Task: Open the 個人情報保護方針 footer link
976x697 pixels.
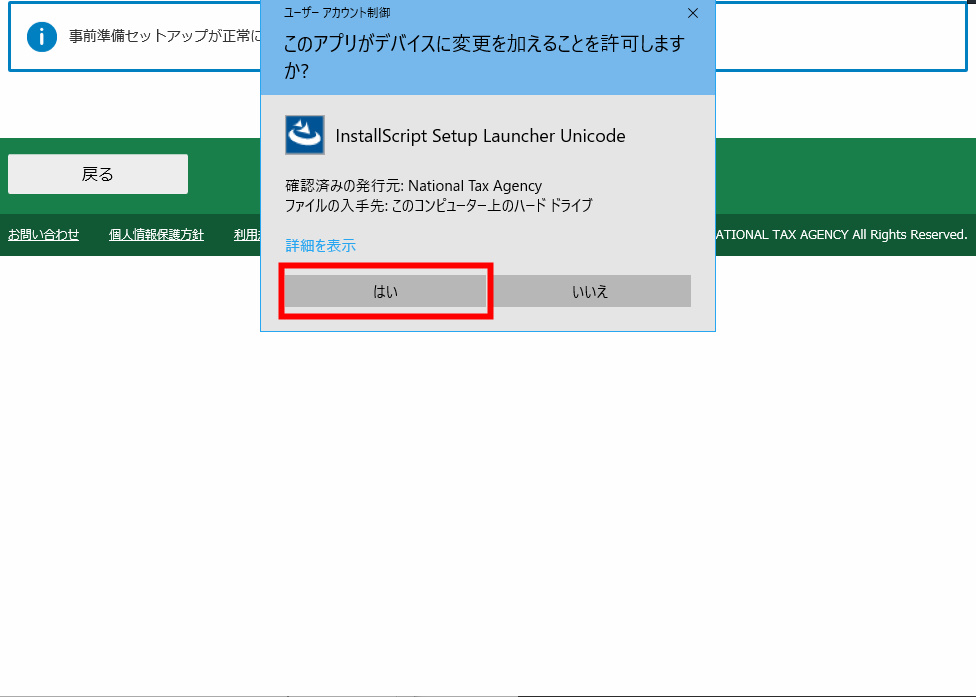Action: tap(156, 235)
